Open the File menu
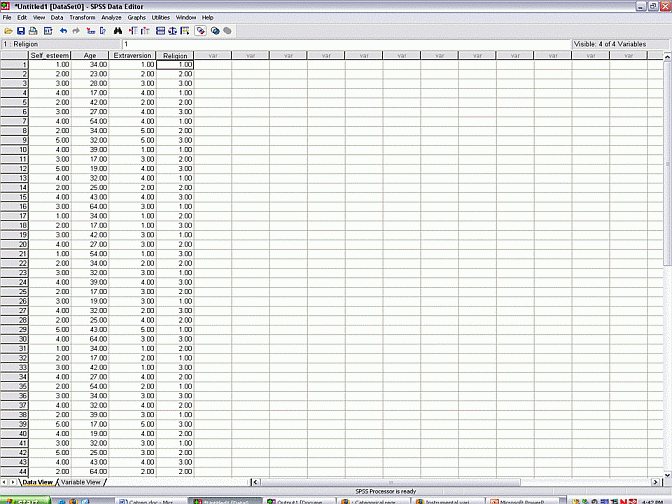The height and width of the screenshot is (504, 672). click(7, 18)
